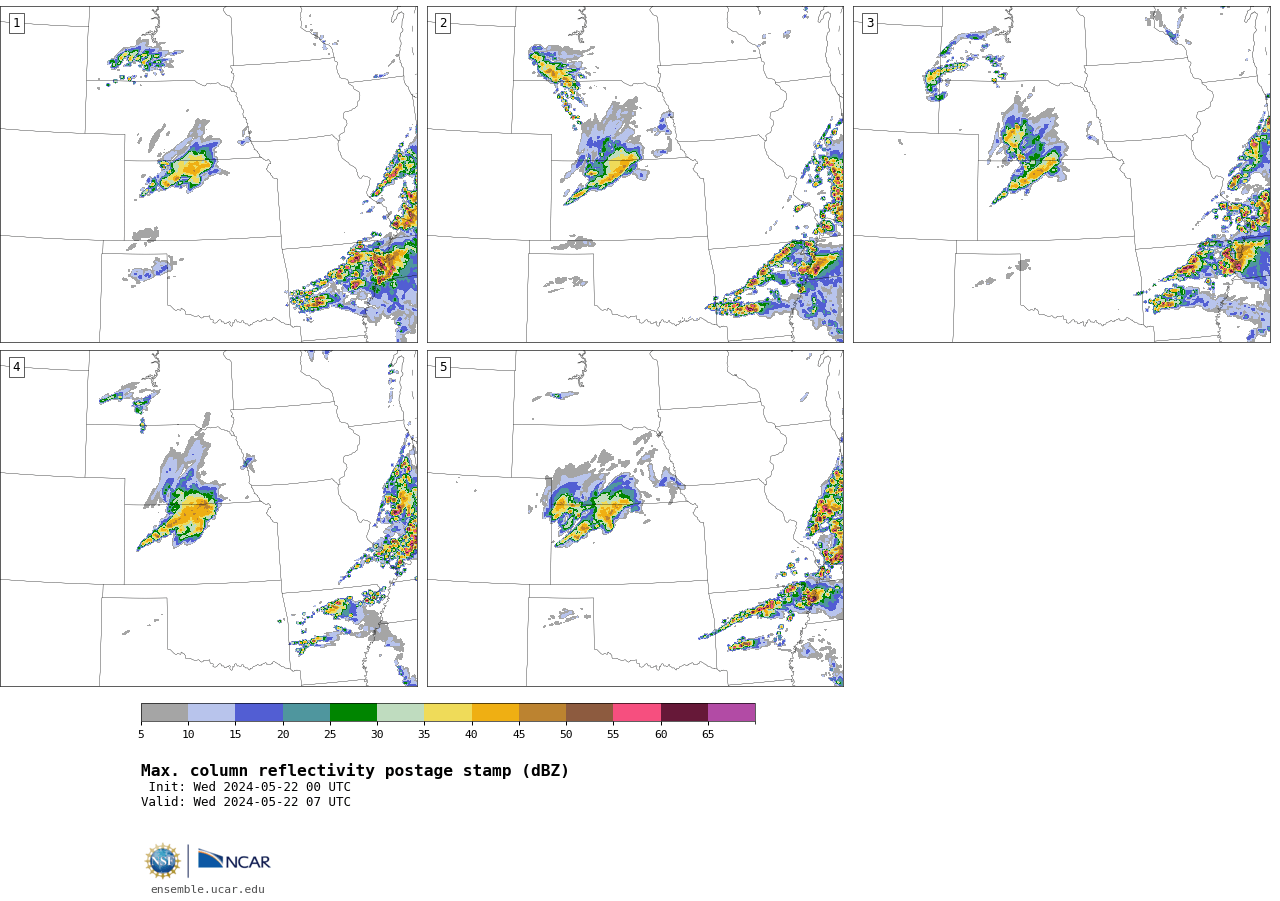This screenshot has height=901, width=1280.
Task: Click the panel number 5 label
Action: point(443,367)
